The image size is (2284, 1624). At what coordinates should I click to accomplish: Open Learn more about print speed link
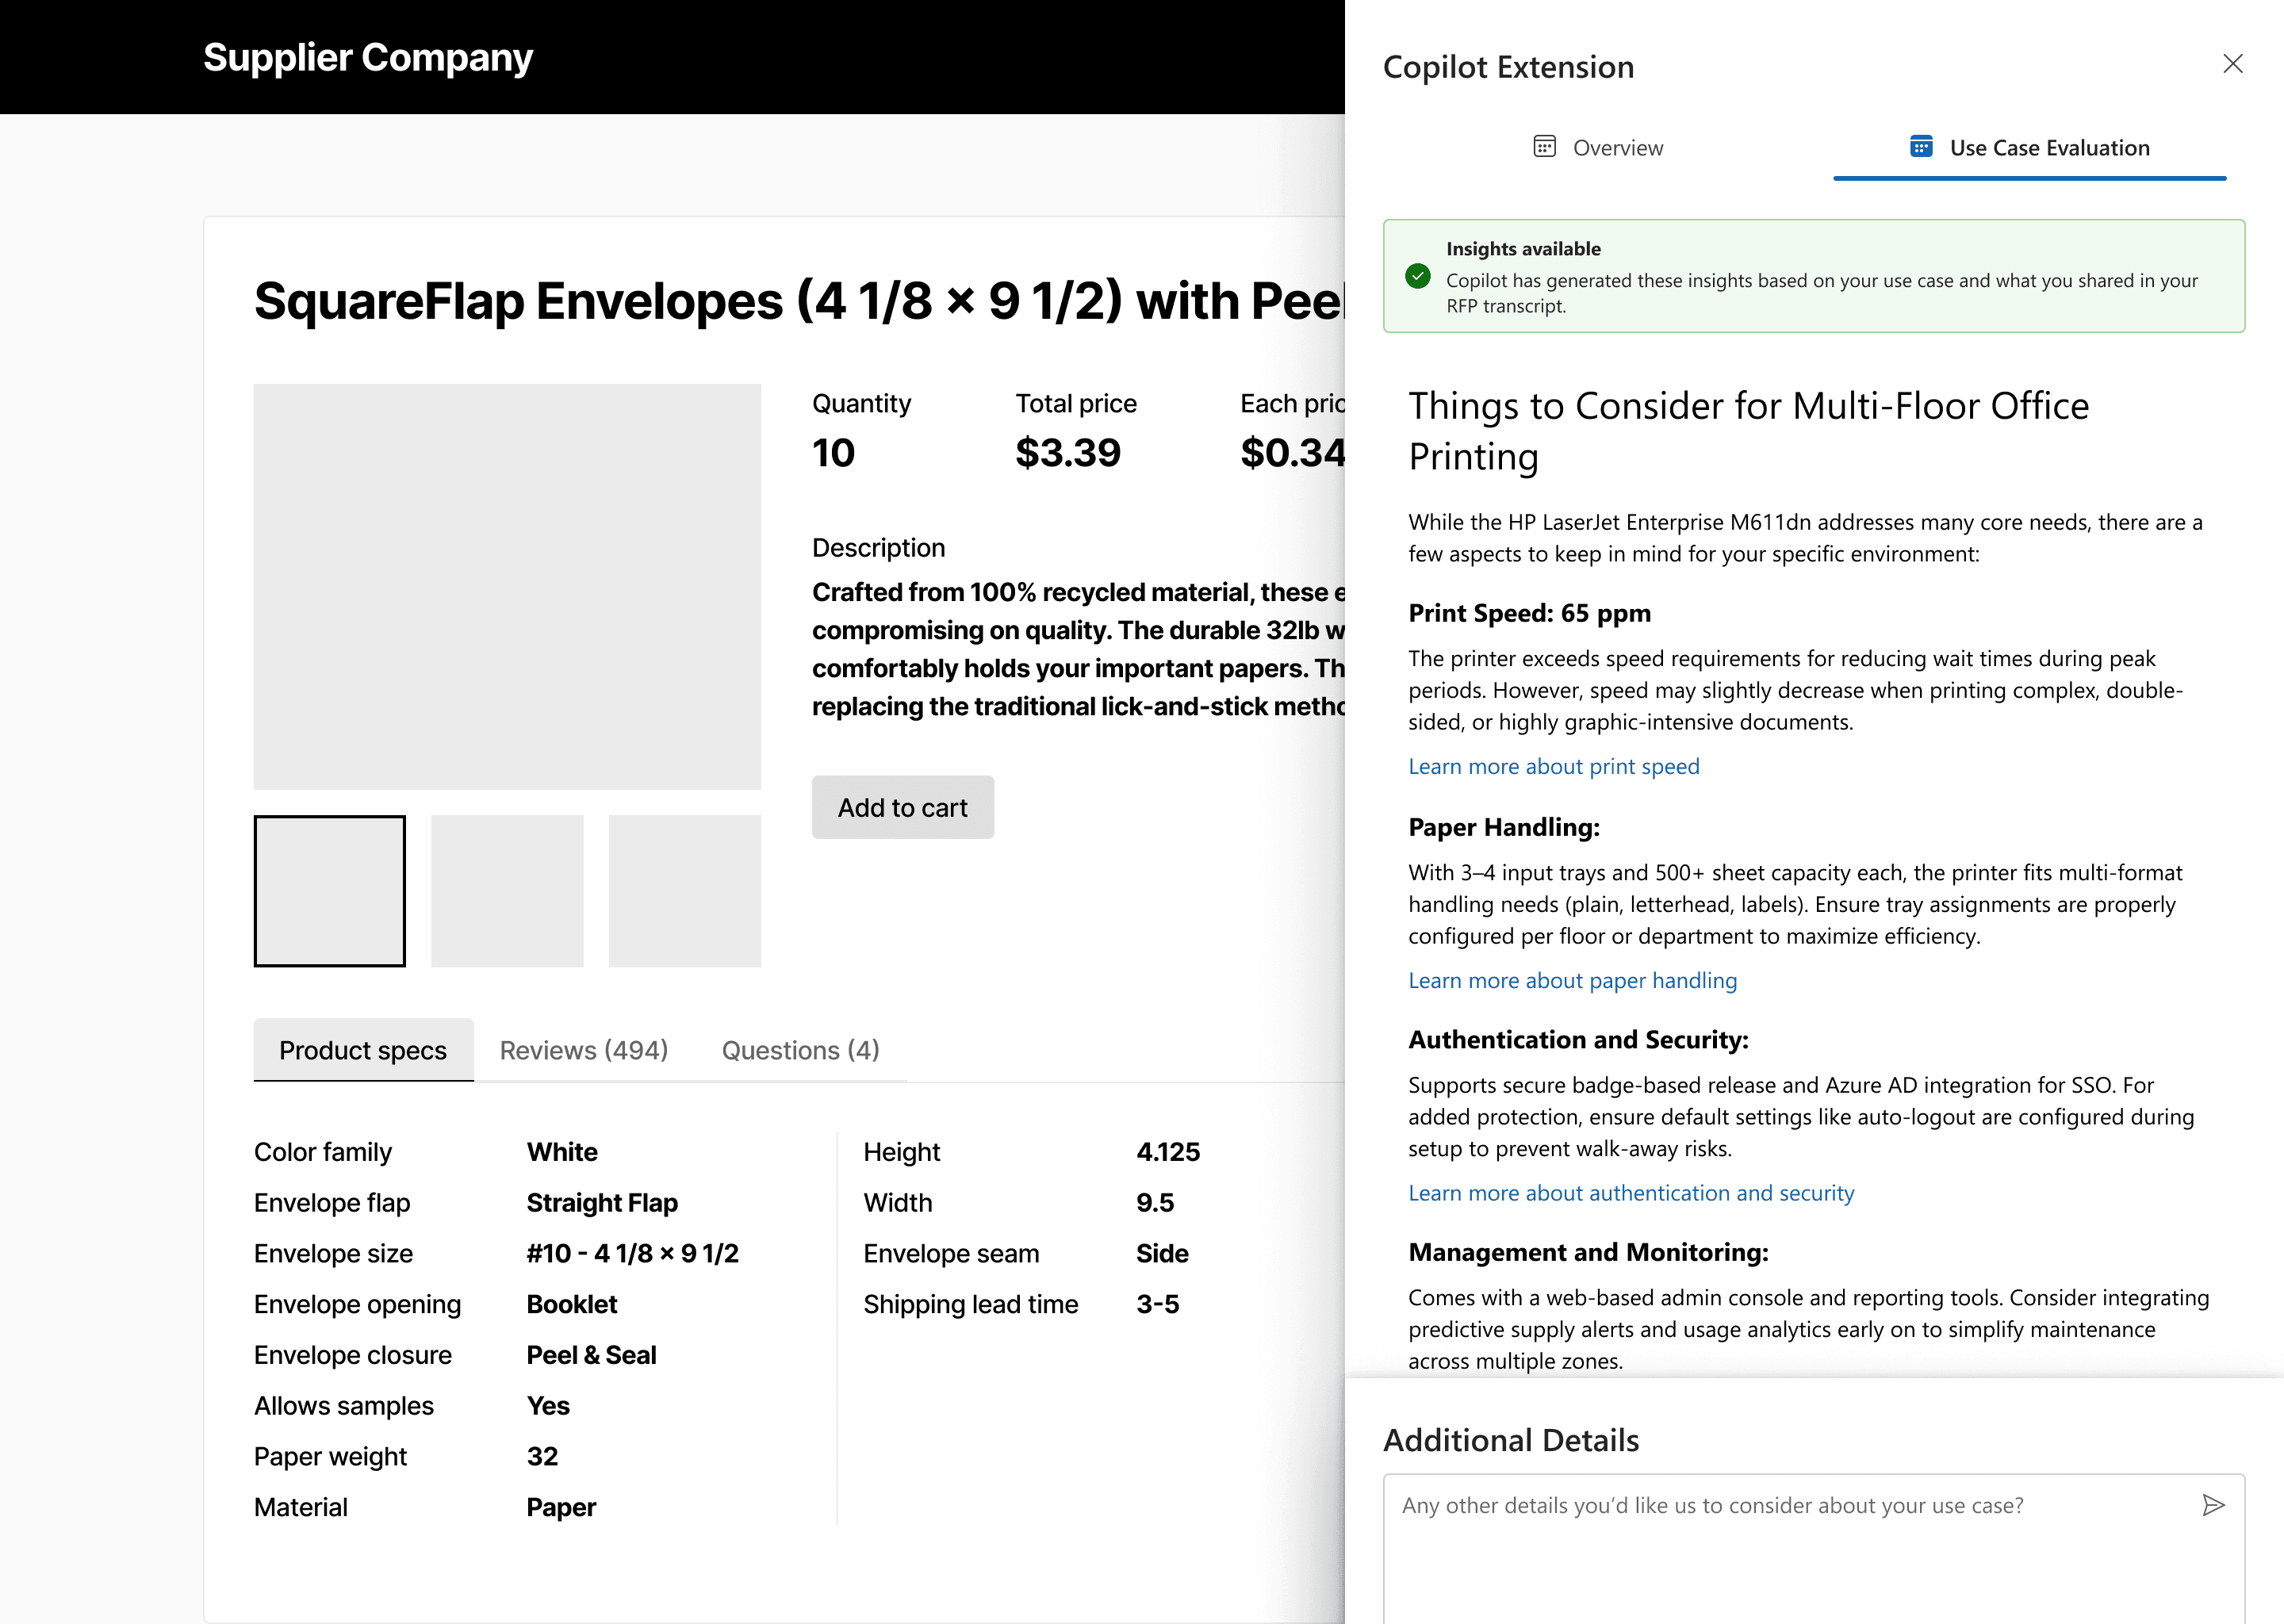tap(1553, 766)
